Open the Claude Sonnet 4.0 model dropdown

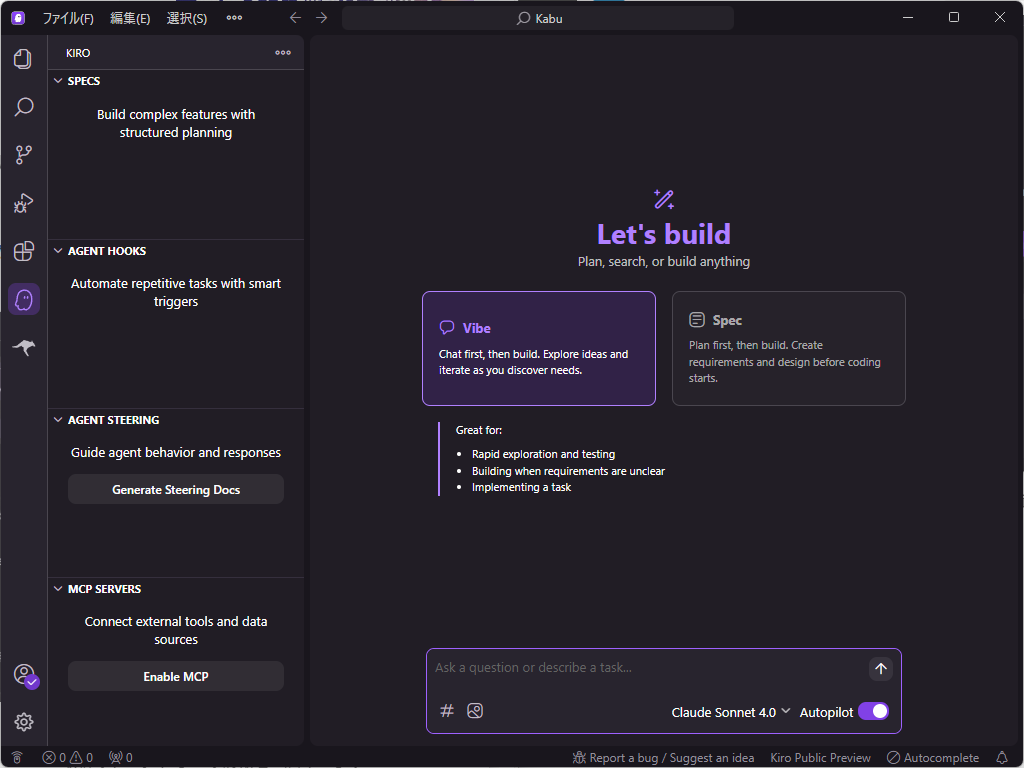click(731, 712)
